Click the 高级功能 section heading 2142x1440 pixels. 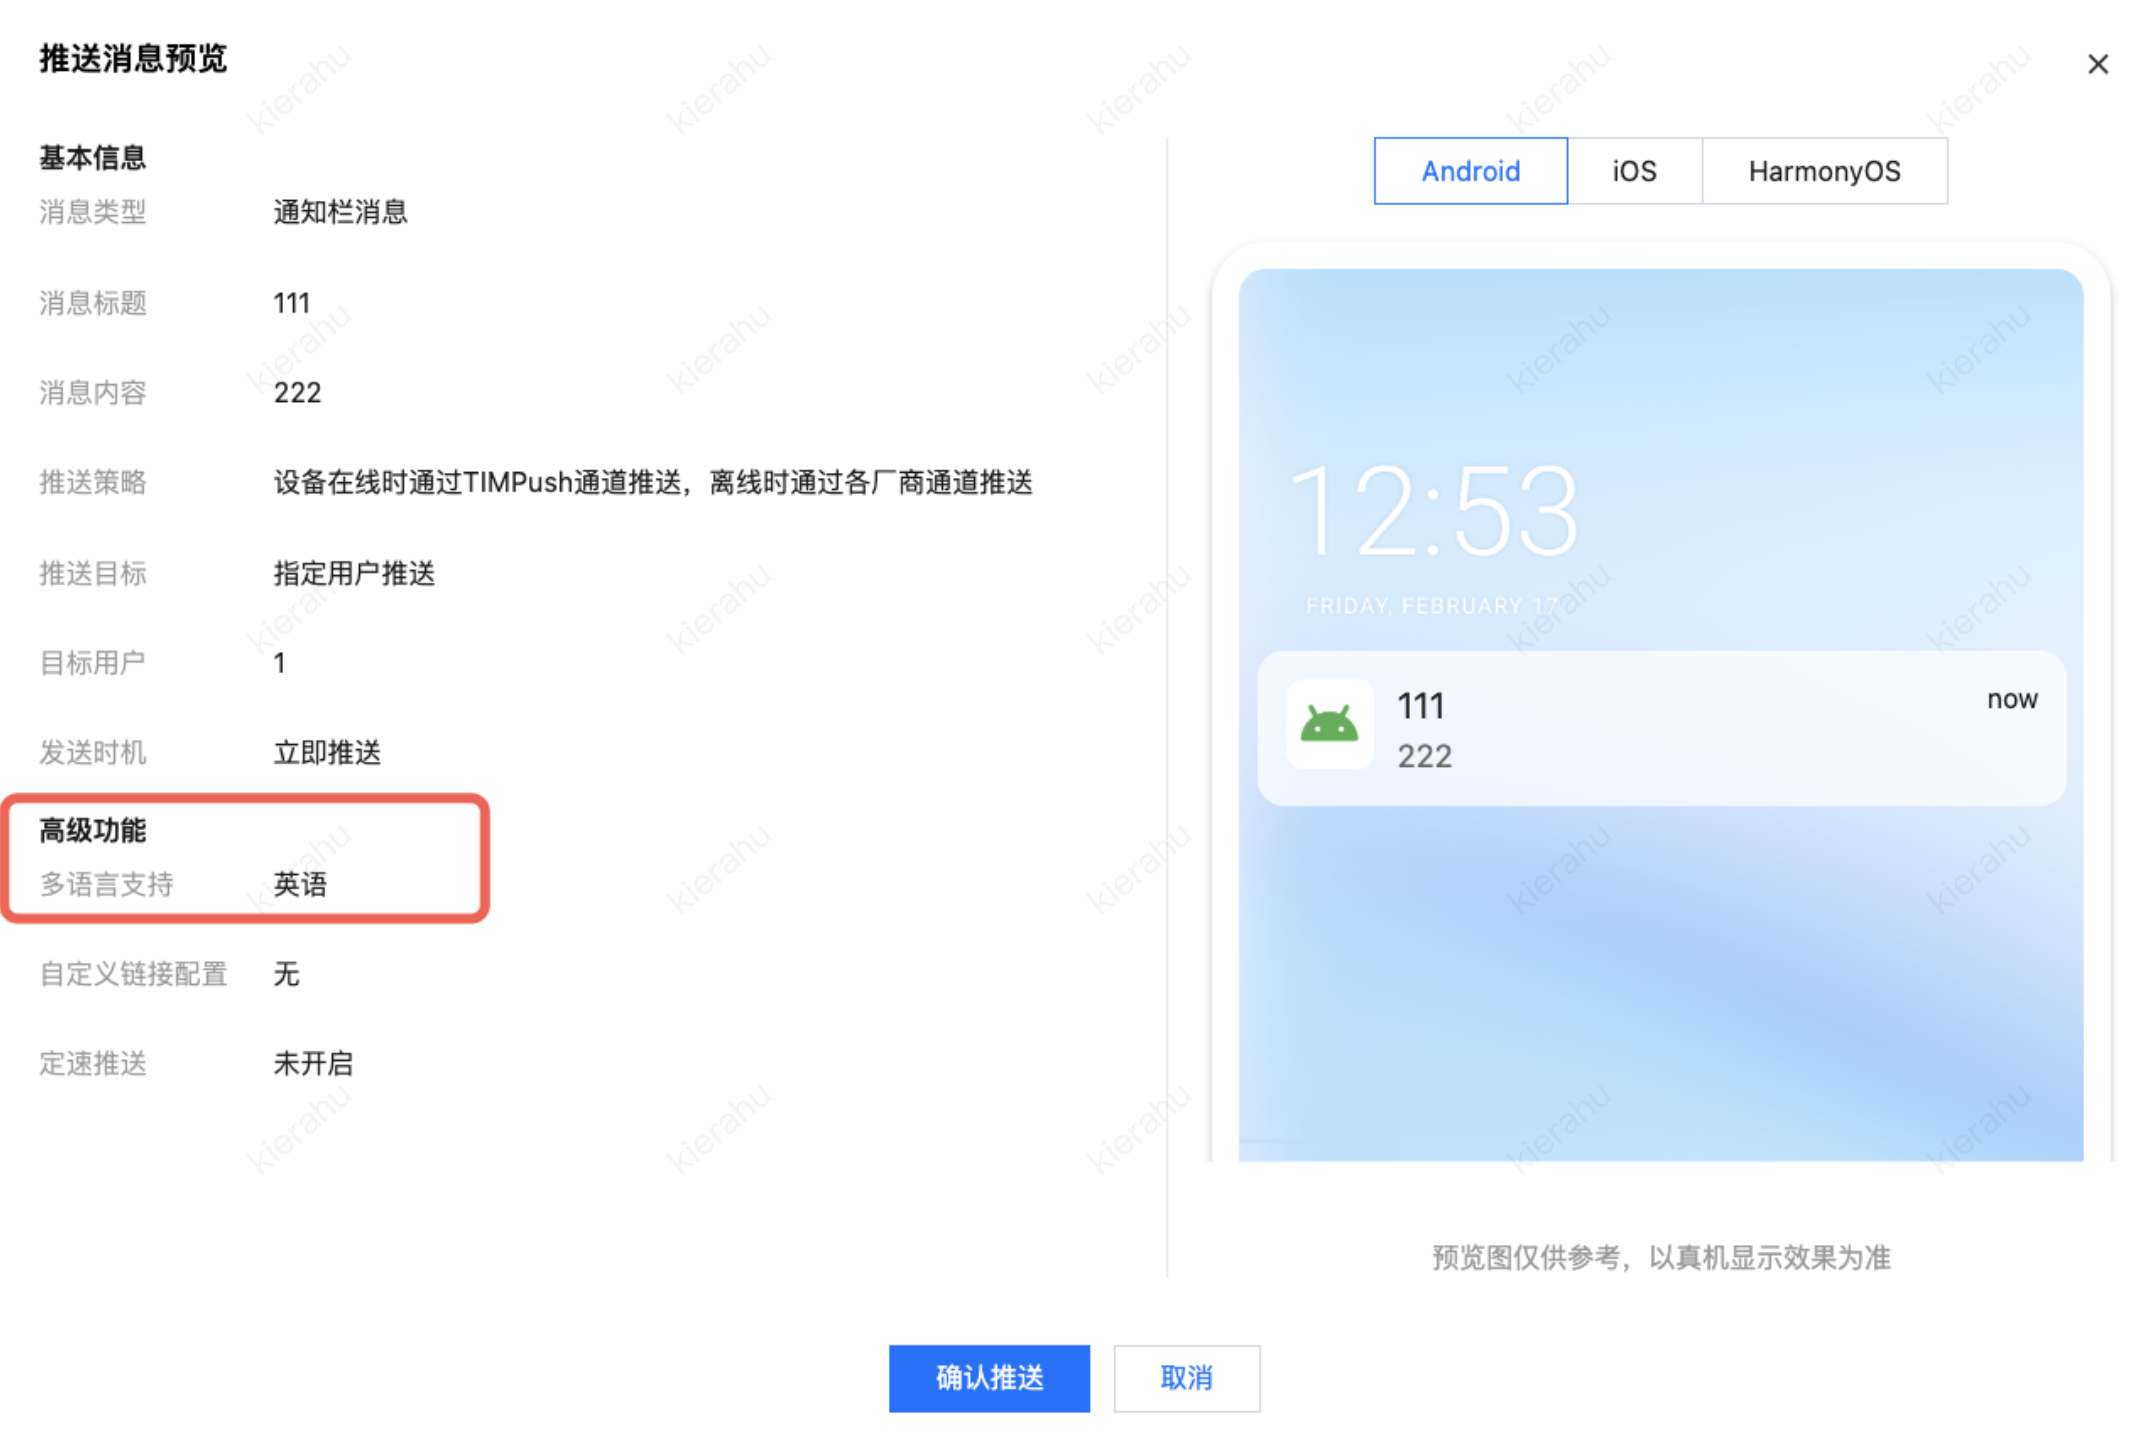(x=93, y=830)
